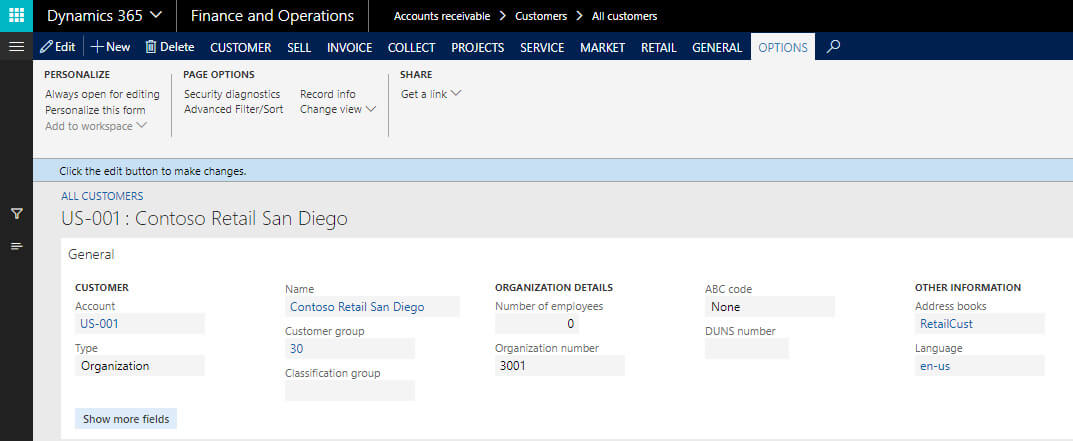The width and height of the screenshot is (1073, 441).
Task: Click Personalize this form
Action: [95, 110]
